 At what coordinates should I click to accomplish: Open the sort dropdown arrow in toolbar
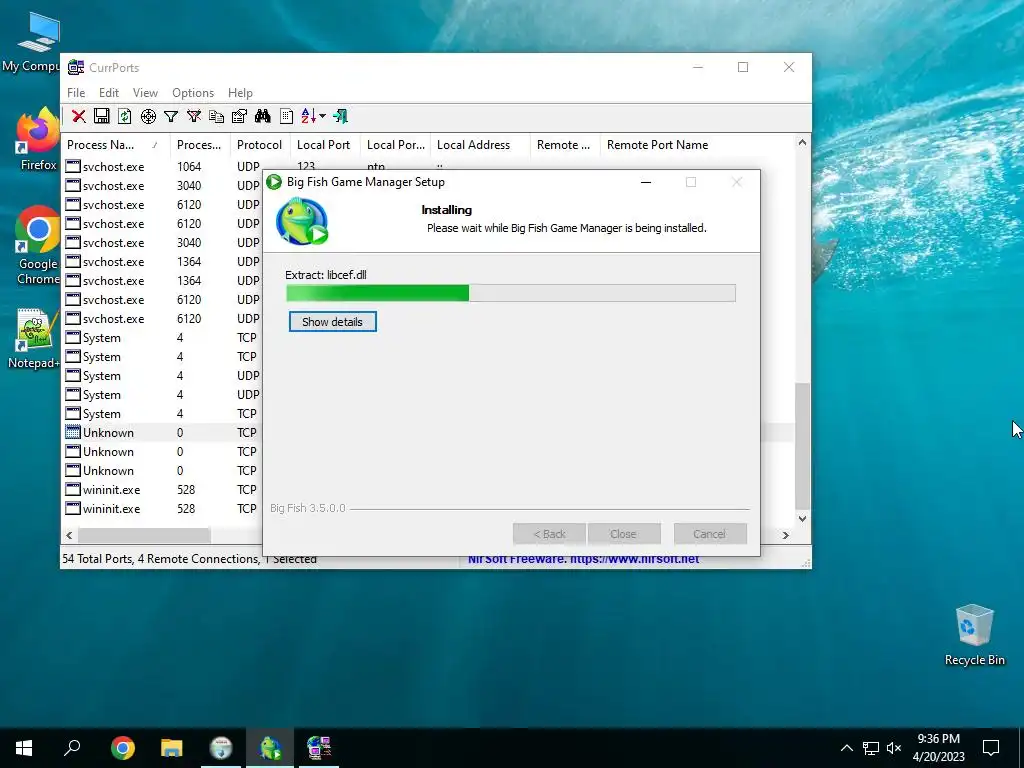[x=322, y=116]
